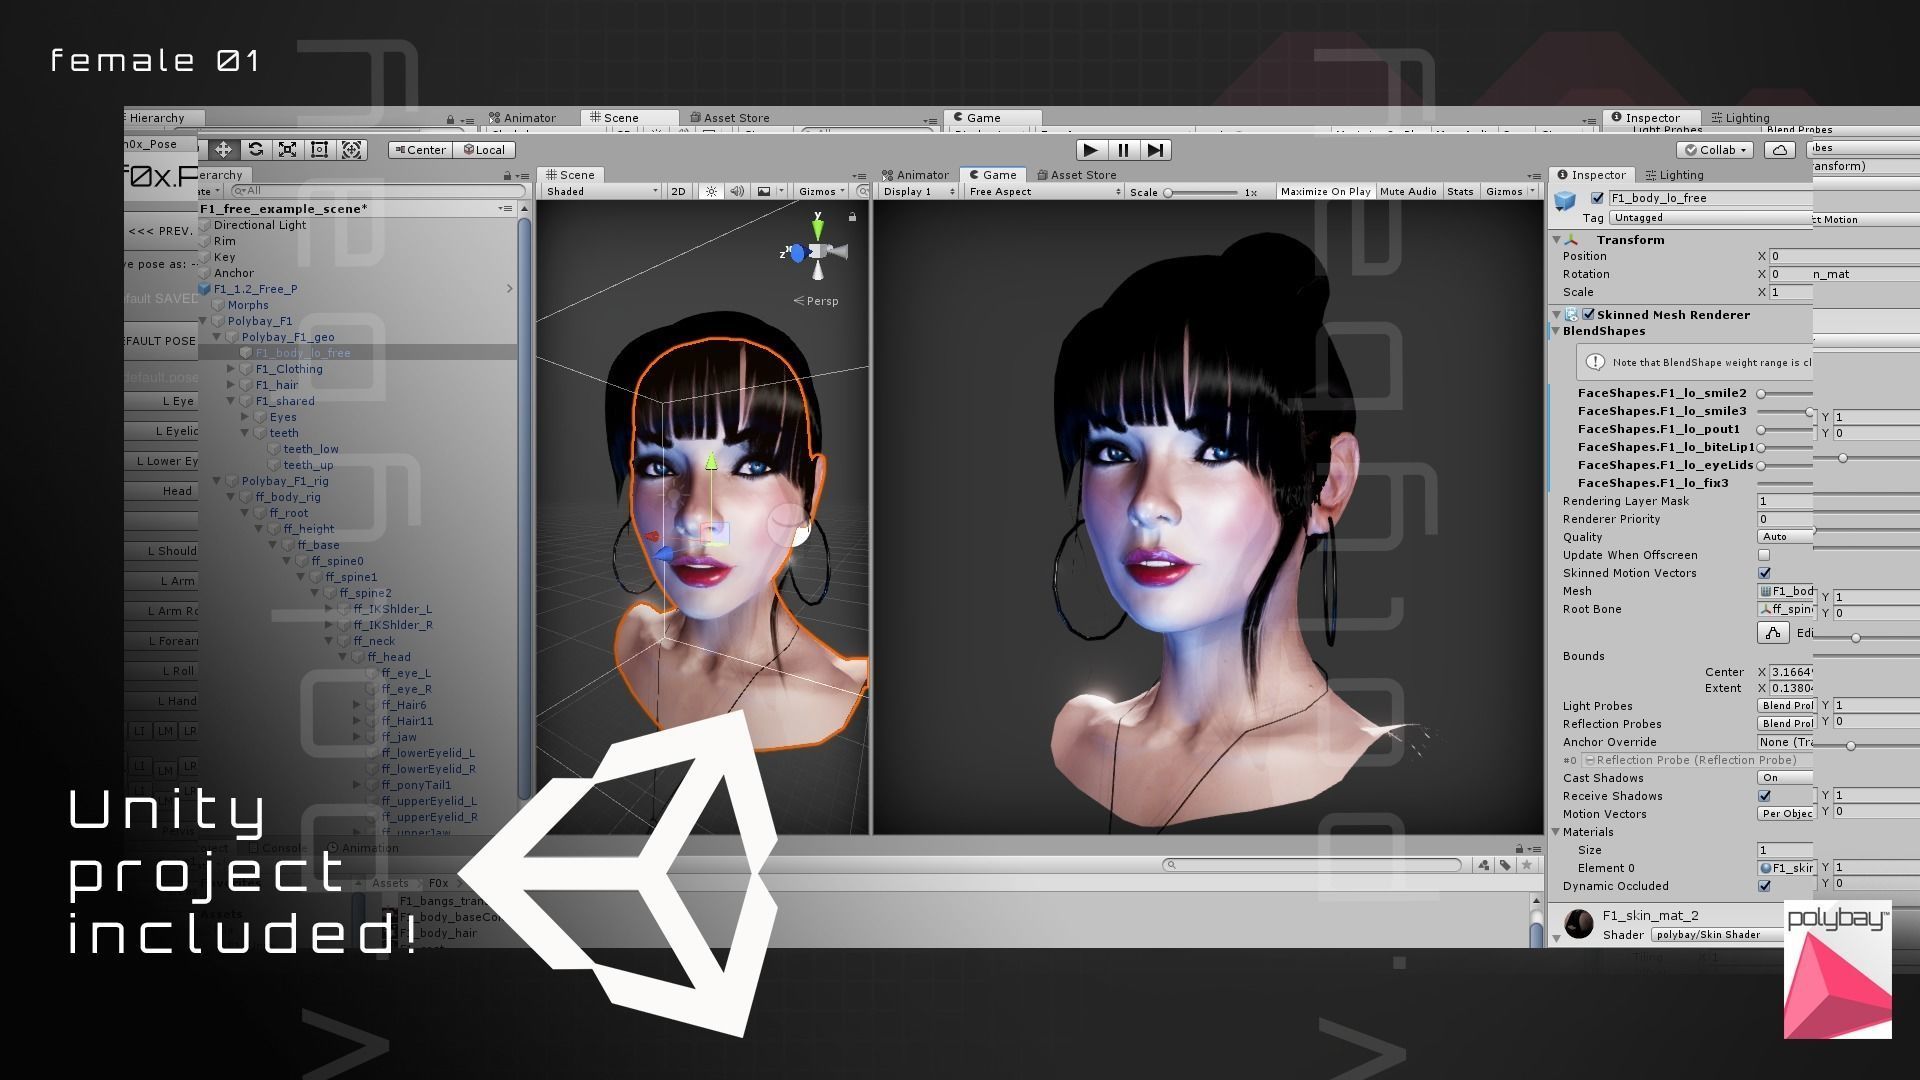Select the inner Scene tab

(570, 175)
